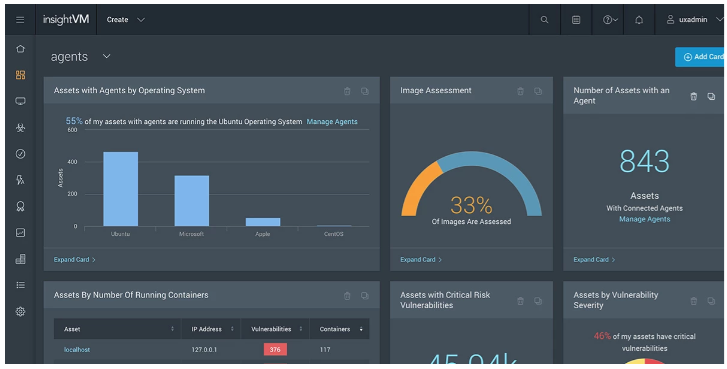Open the localhost asset link

click(x=77, y=350)
